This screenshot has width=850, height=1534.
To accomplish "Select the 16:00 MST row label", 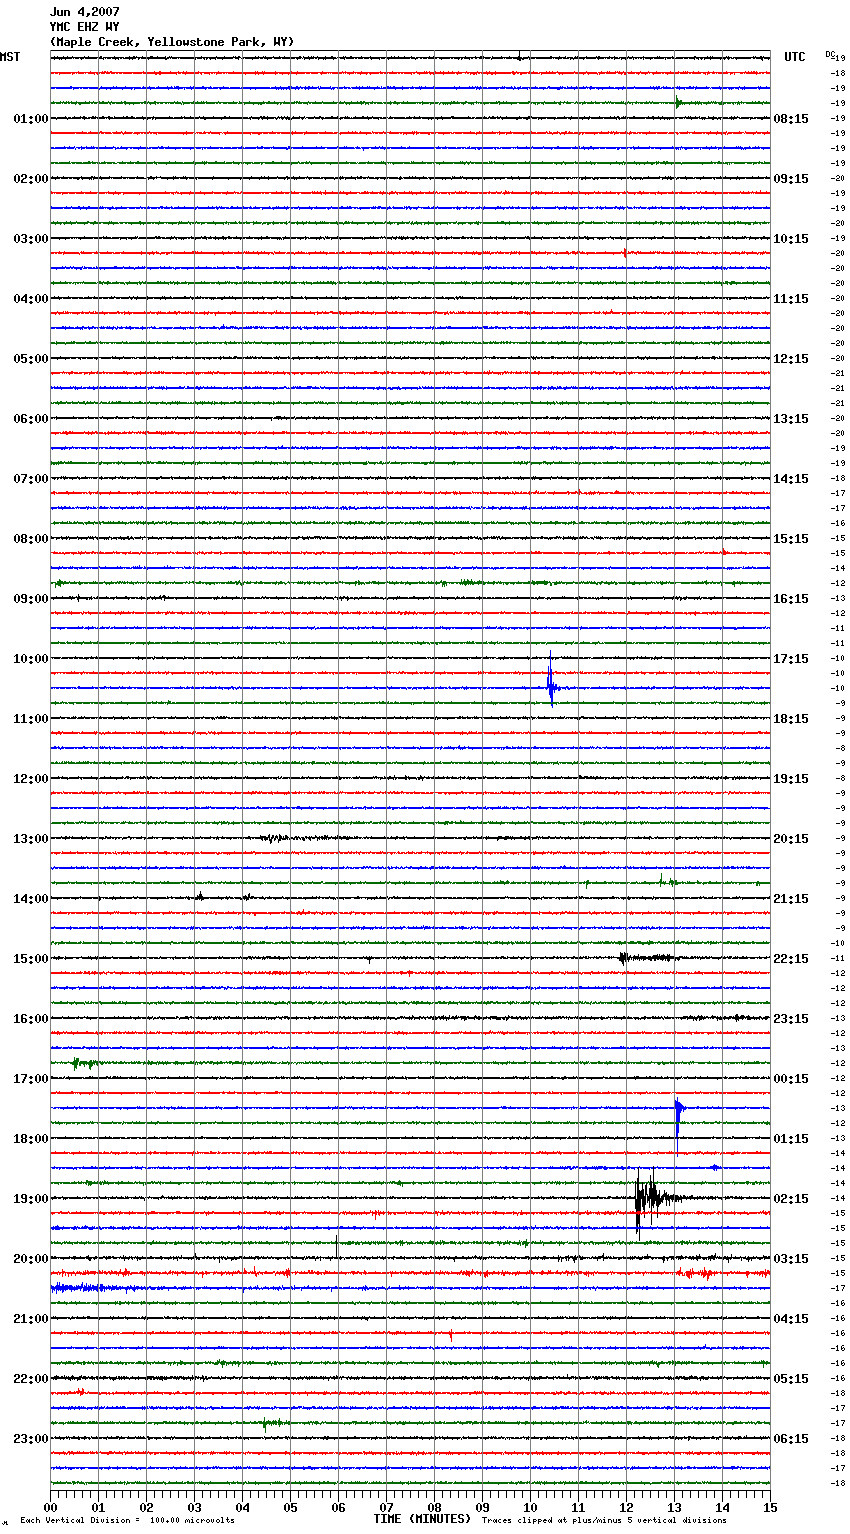I will pyautogui.click(x=31, y=1019).
